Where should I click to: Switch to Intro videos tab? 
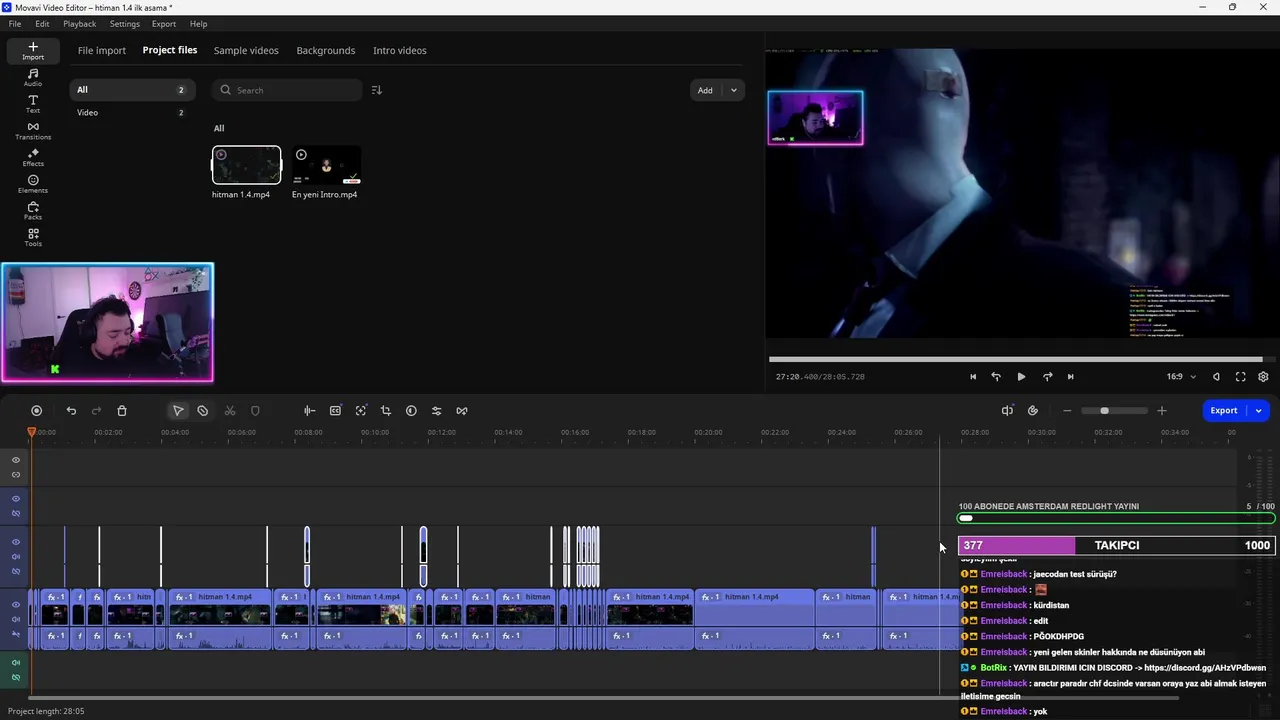coord(400,50)
